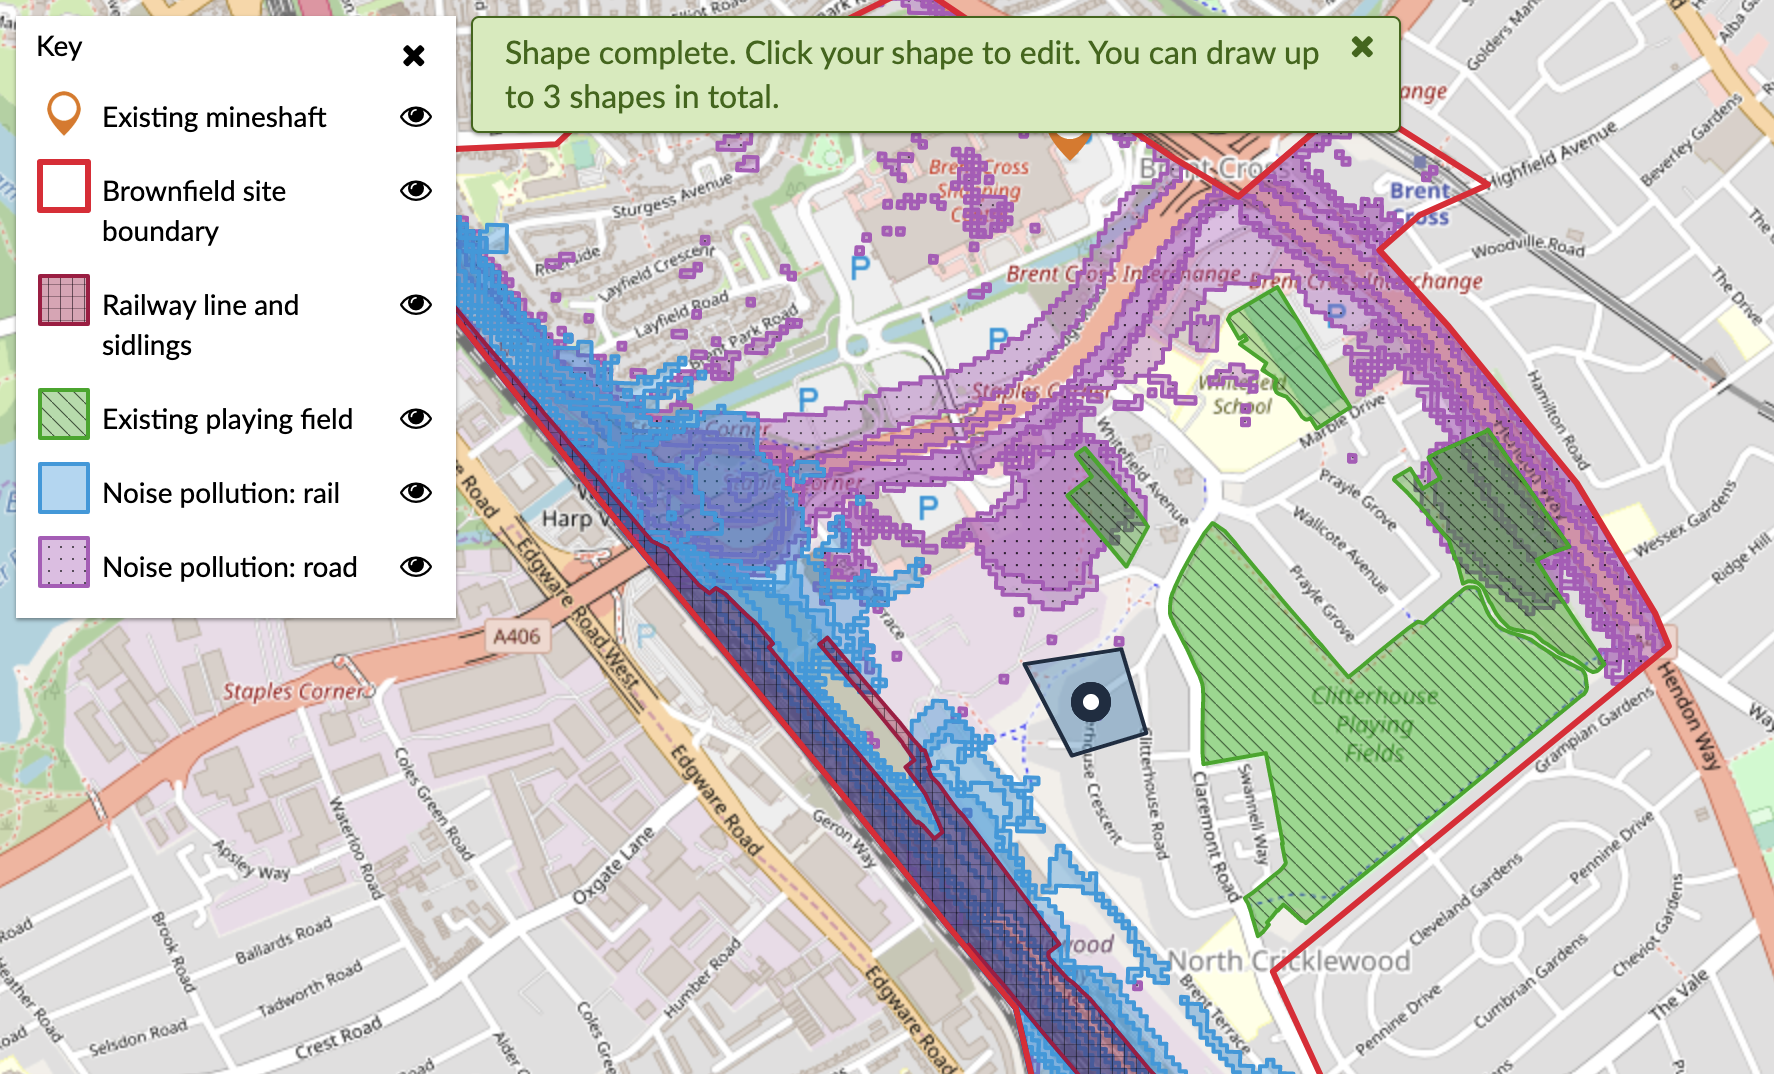This screenshot has width=1774, height=1074.
Task: Click the drawn shape's center point marker
Action: tap(1090, 702)
